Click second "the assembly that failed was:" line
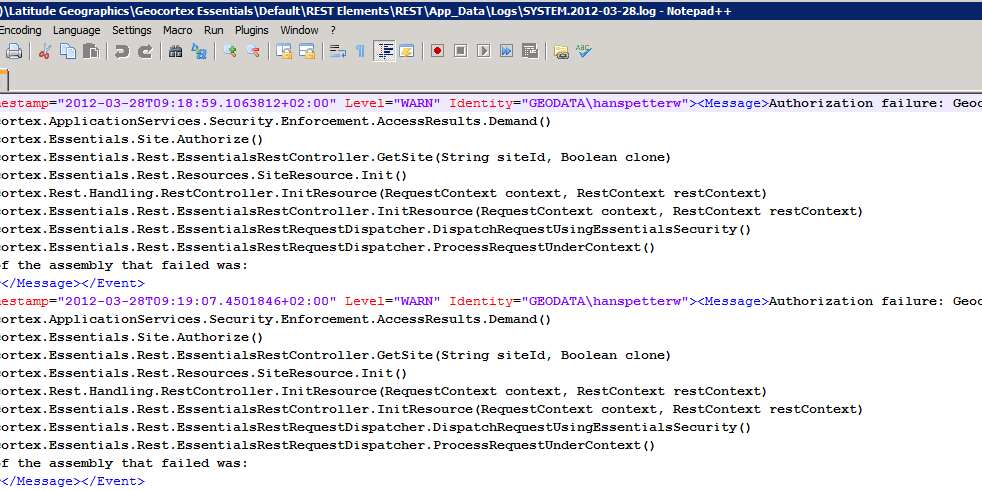Viewport: 982px width, 491px height. pyautogui.click(x=124, y=463)
